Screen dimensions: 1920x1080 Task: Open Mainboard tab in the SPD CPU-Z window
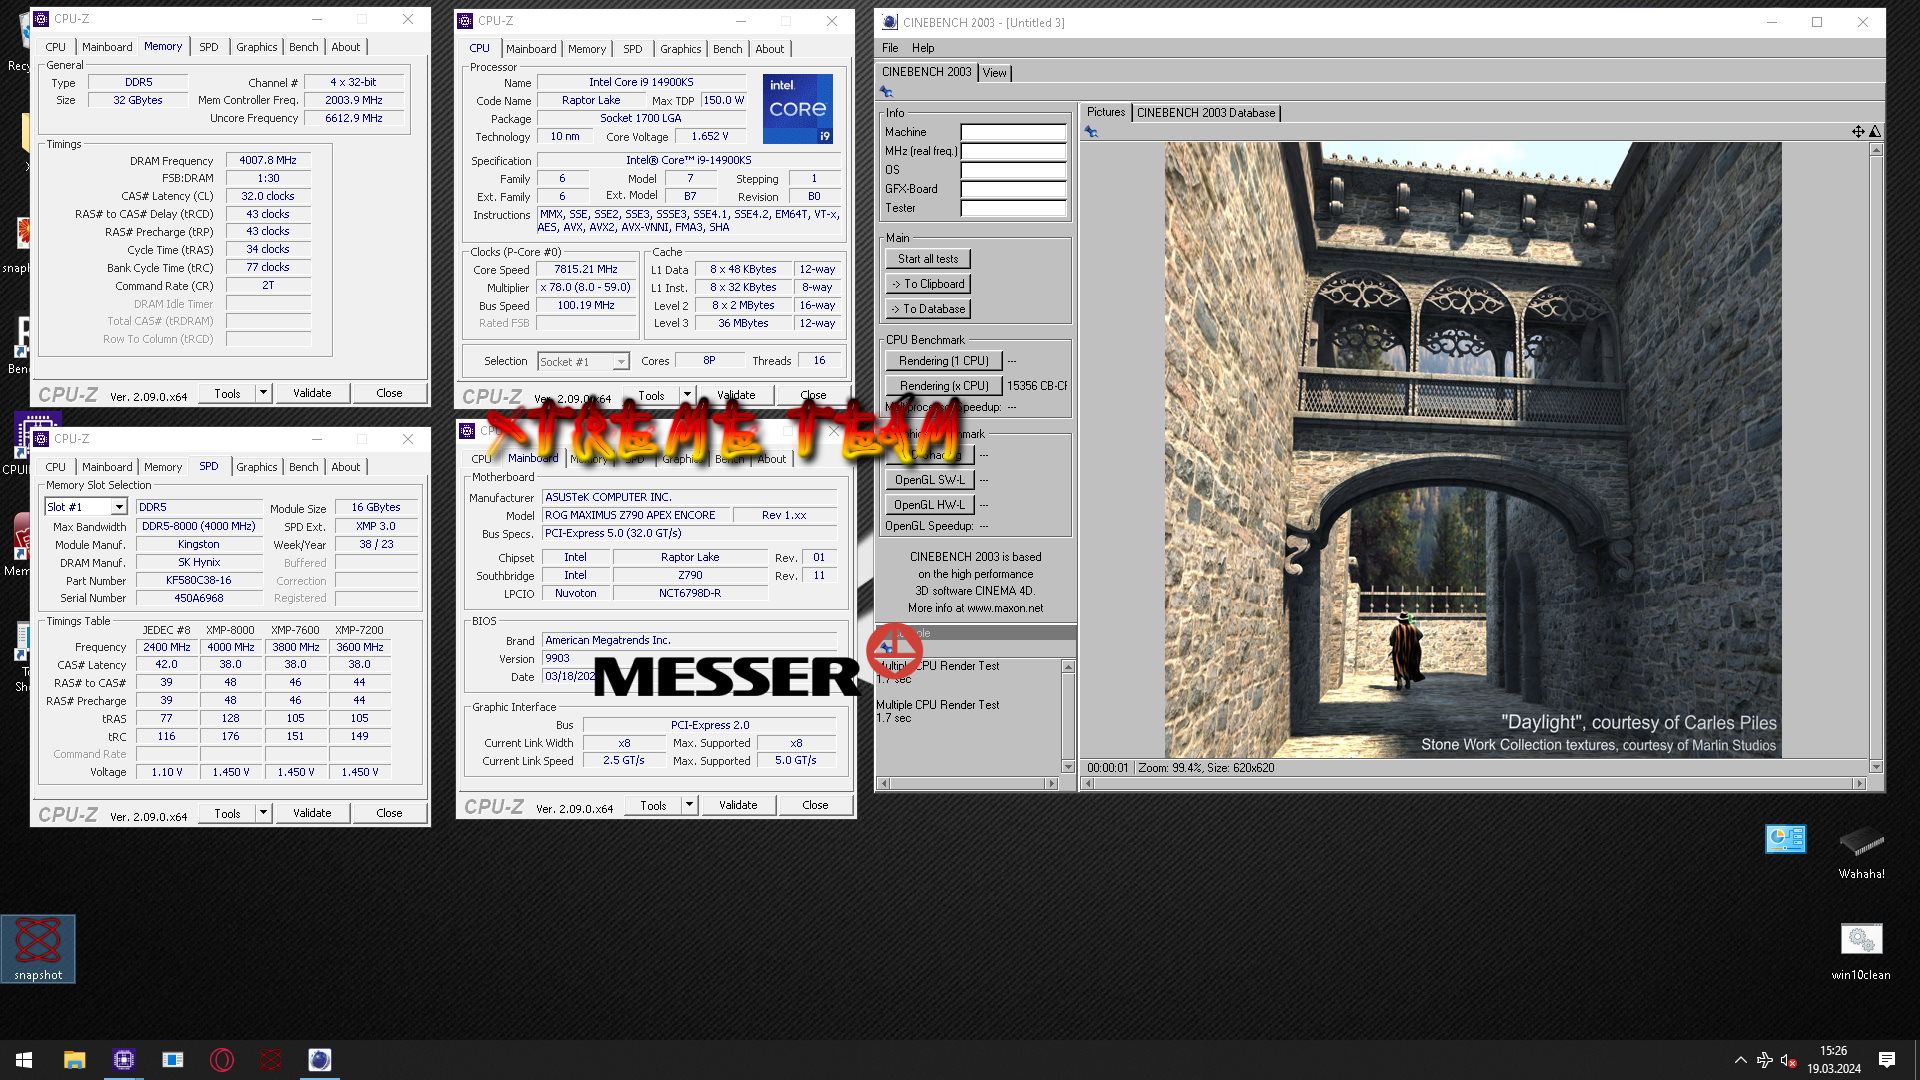pyautogui.click(x=107, y=467)
